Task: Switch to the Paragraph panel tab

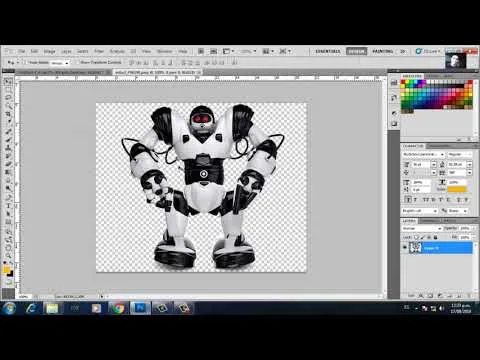Action: point(439,146)
